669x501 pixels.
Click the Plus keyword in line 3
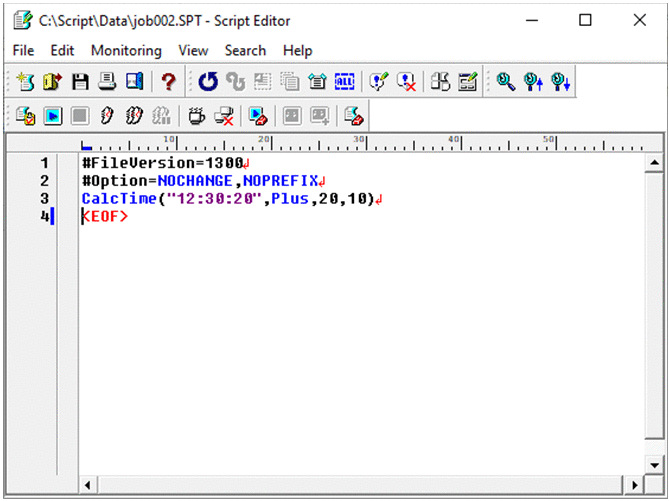[x=290, y=199]
